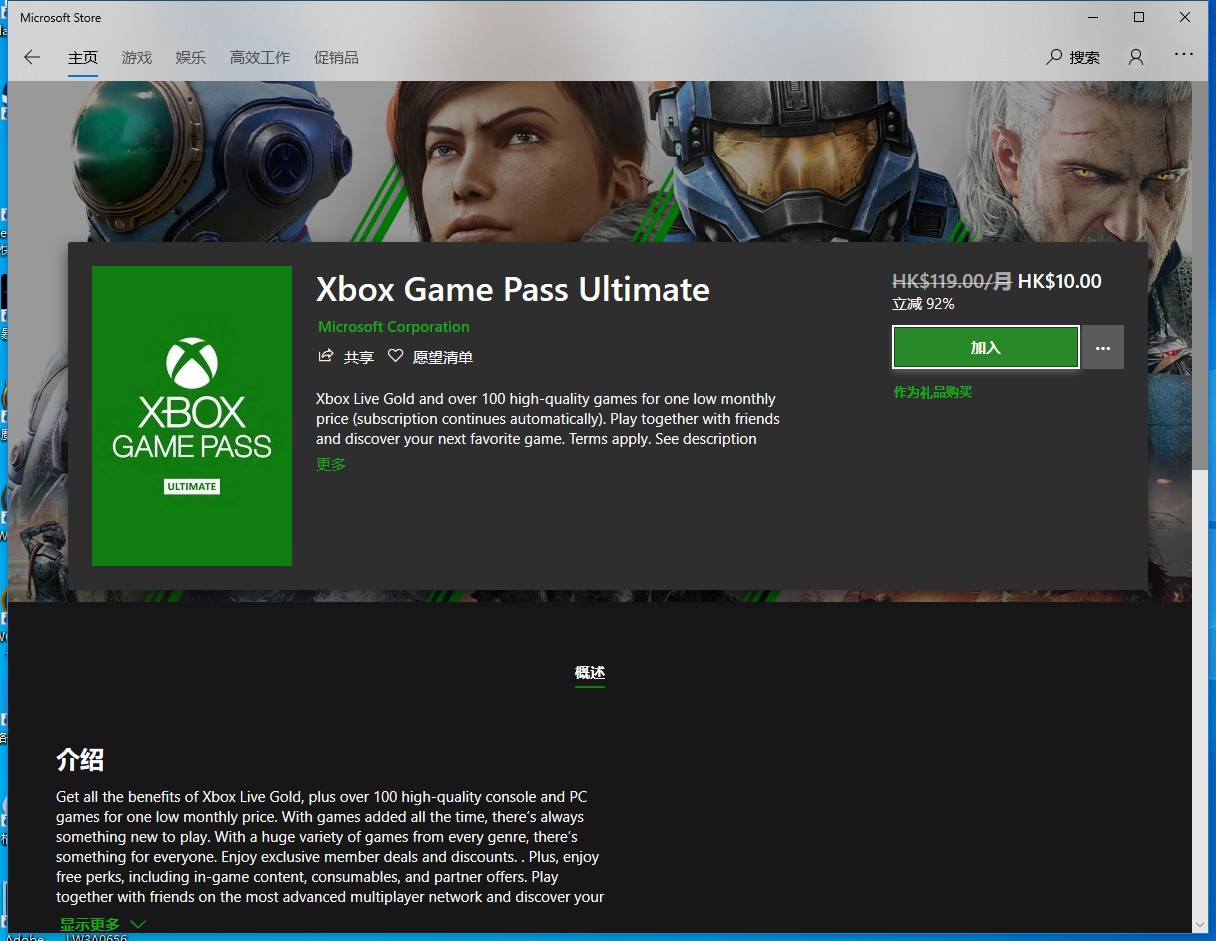Click the 作为礼品购买 link
1216x941 pixels.
[x=932, y=392]
